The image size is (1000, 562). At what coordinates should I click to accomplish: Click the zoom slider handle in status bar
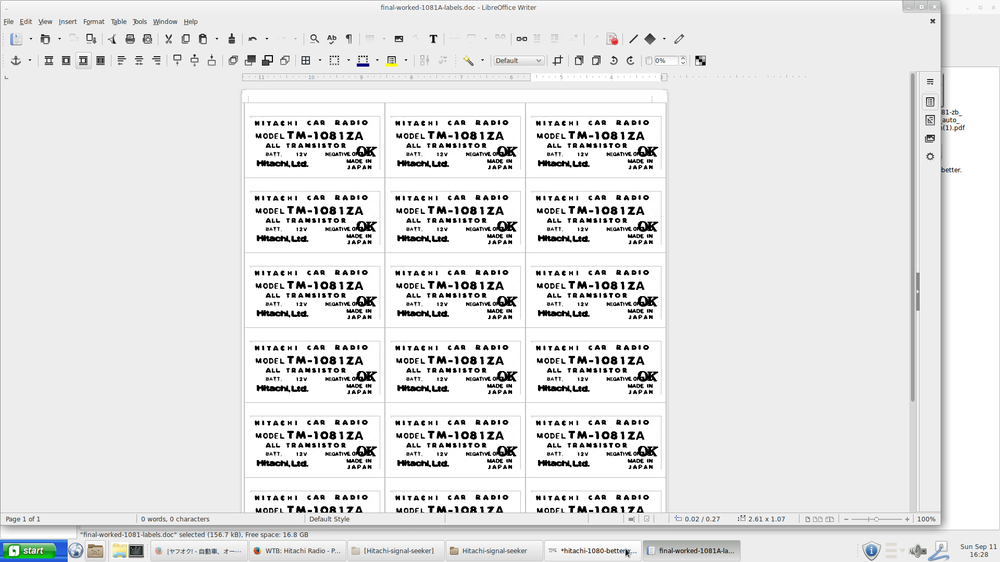pos(876,519)
